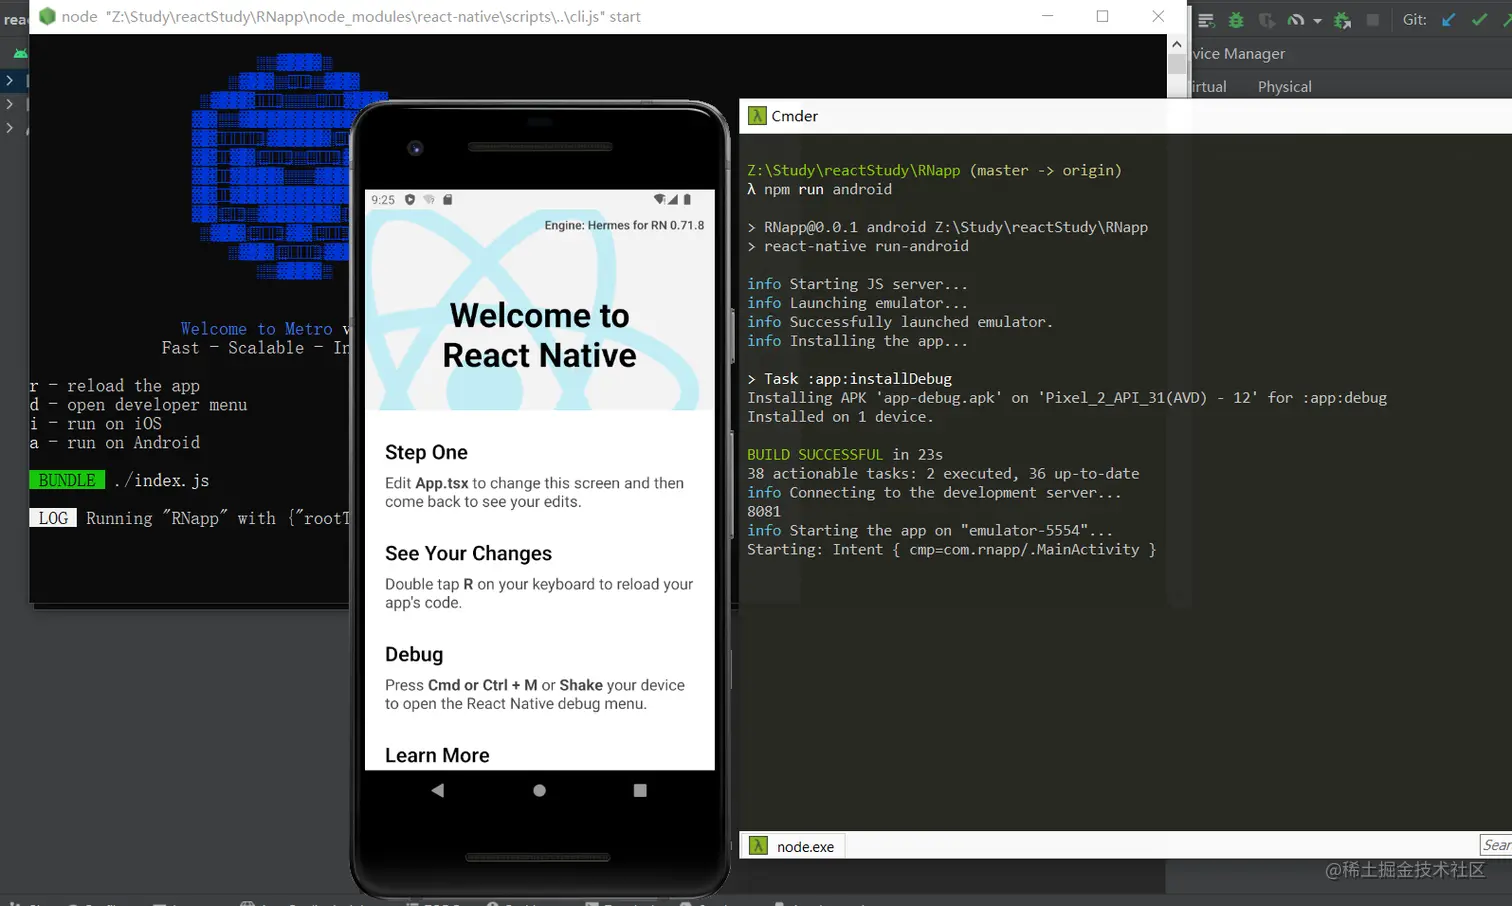Image resolution: width=1512 pixels, height=906 pixels.
Task: Tap the "Engine: Hermes for RN 0.71.8" label
Action: point(624,226)
